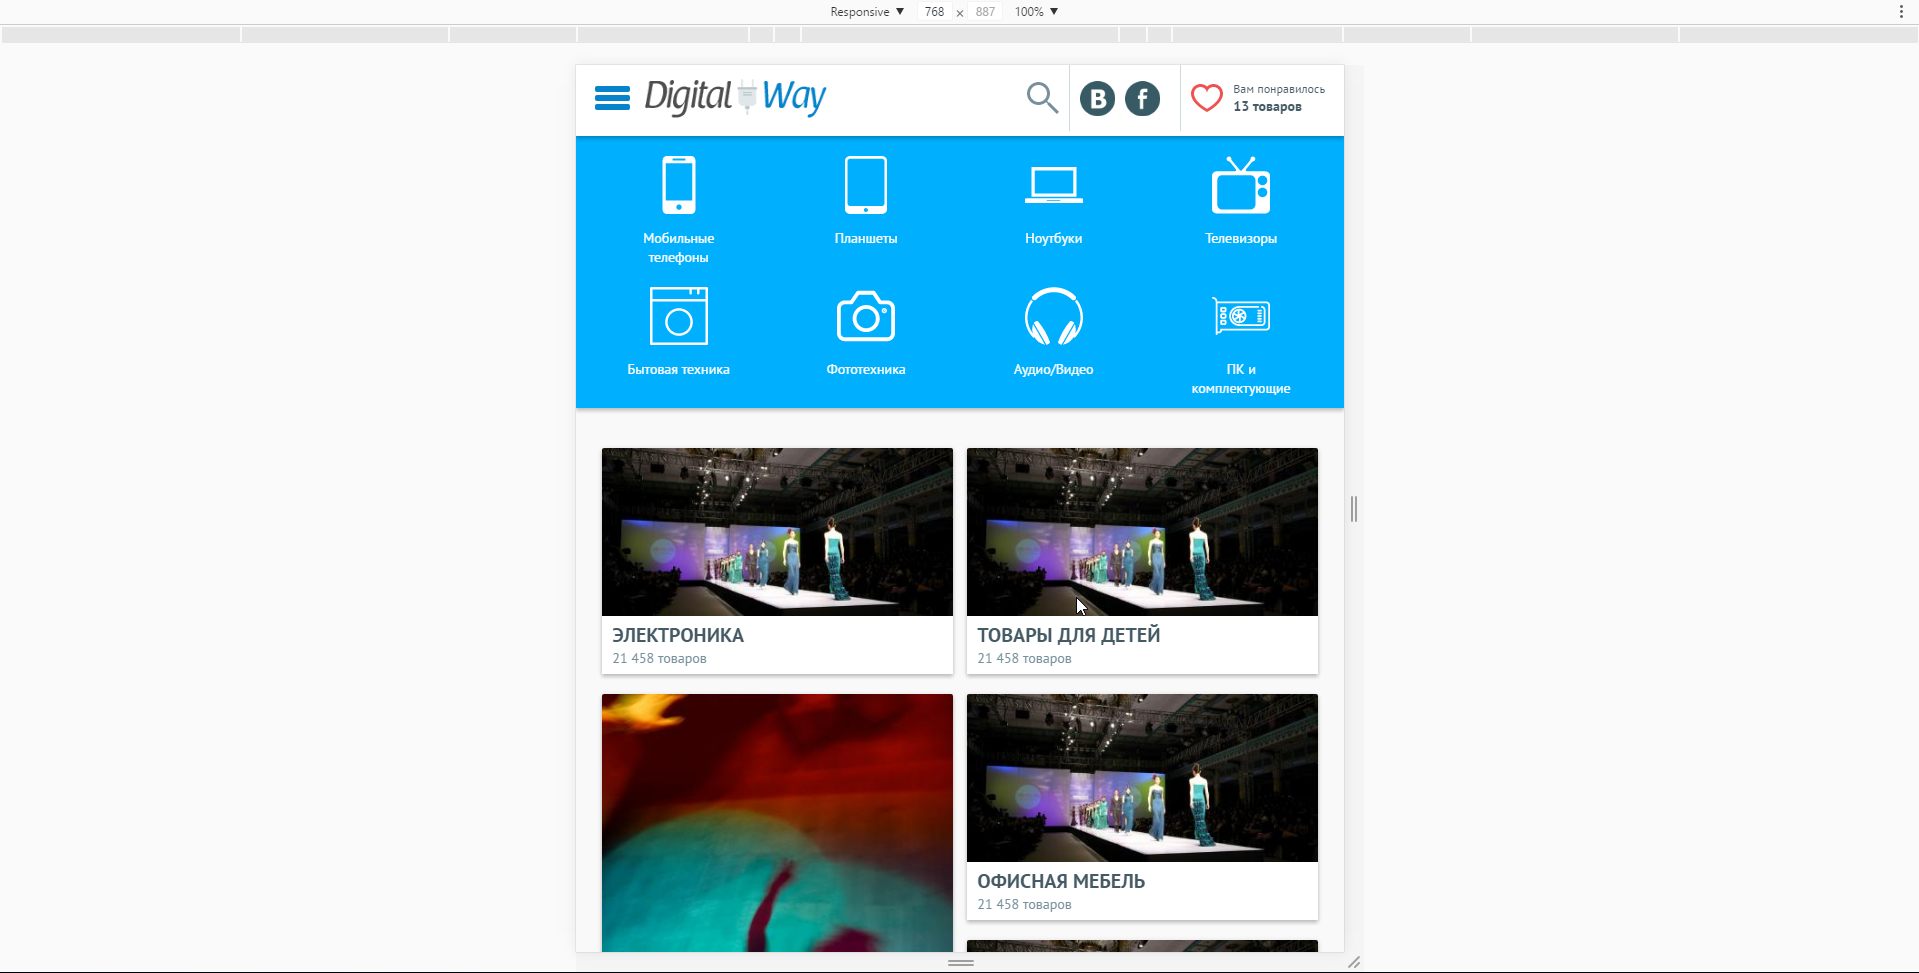The height and width of the screenshot is (973, 1919).
Task: Click the viewport width field 768
Action: pos(934,12)
